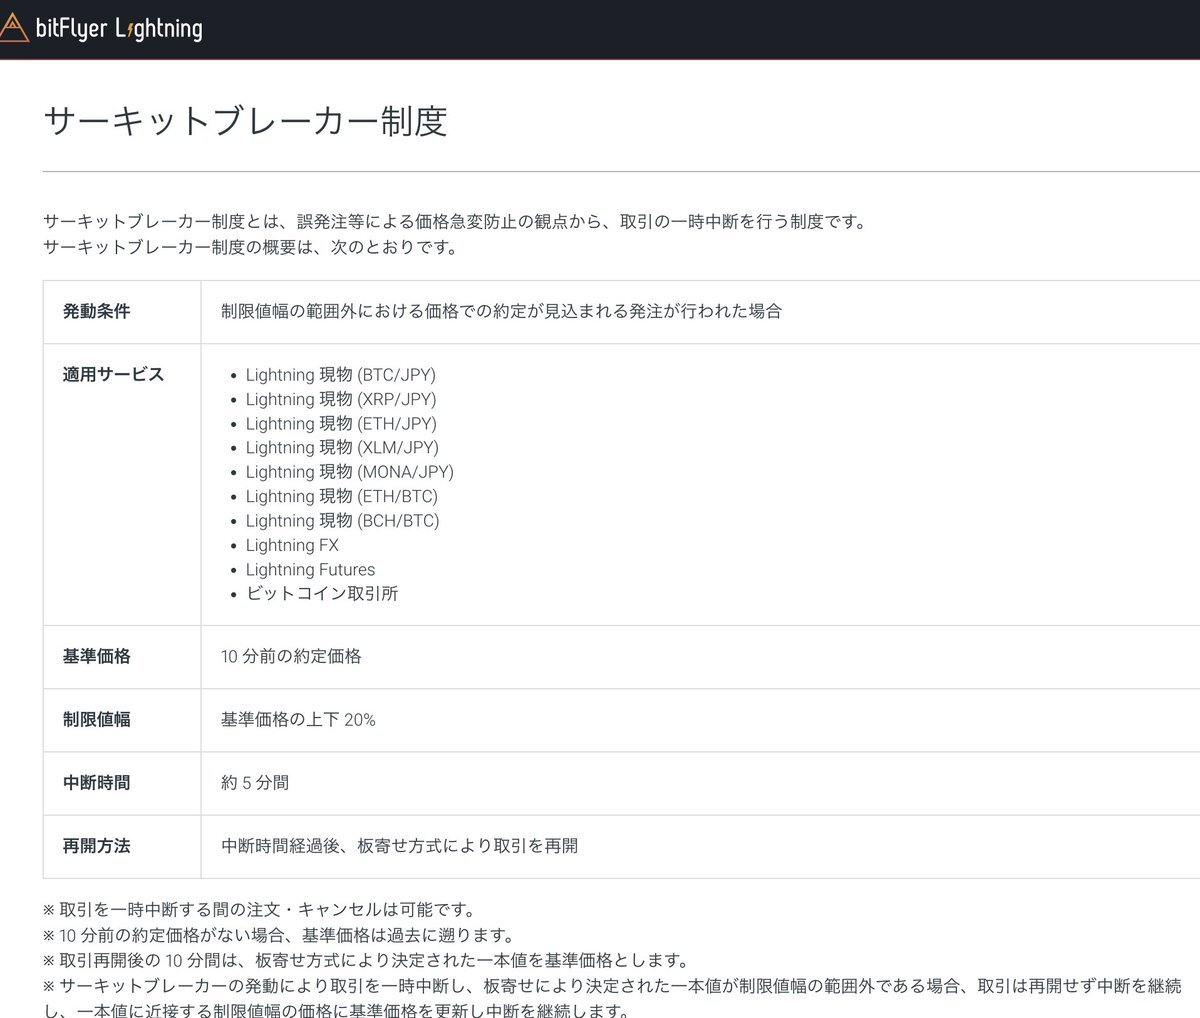The width and height of the screenshot is (1200, 1018).
Task: Click Lightning 現物 (ETH/BTC) list item
Action: [x=341, y=496]
